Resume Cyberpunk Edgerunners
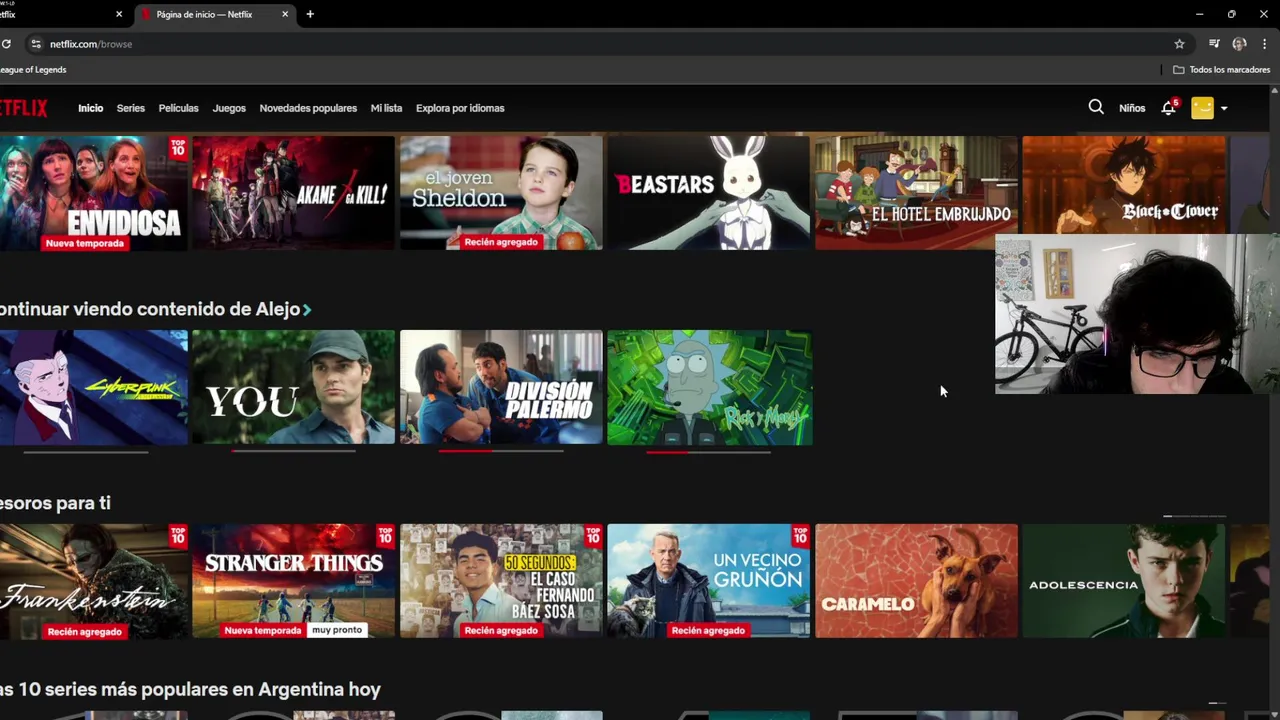This screenshot has width=1280, height=720. (x=94, y=387)
